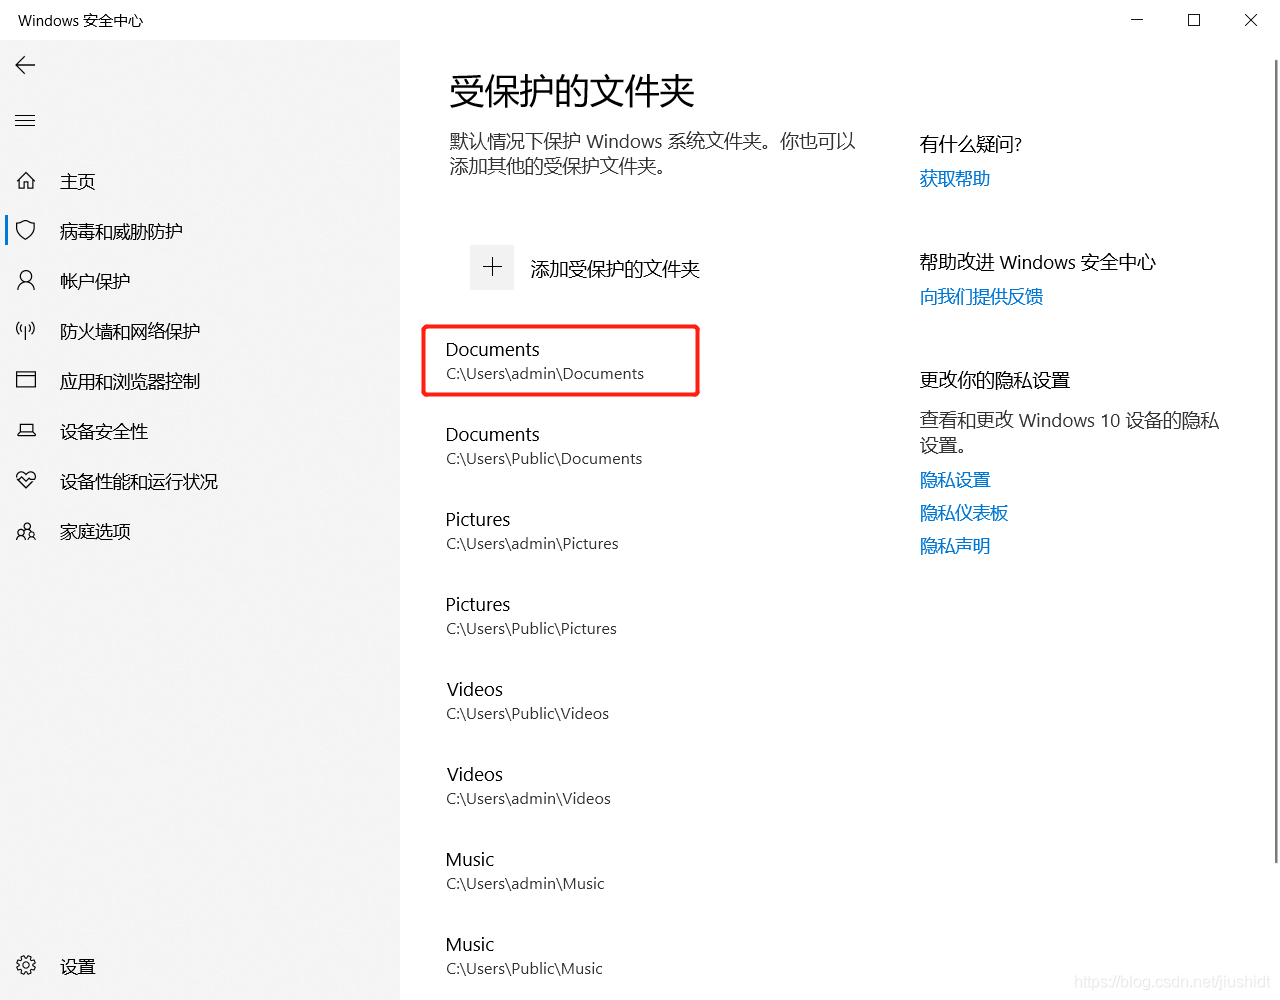Viewport: 1280px width, 1000px height.
Task: Click the wireless icon for 防火墙和网络保护
Action: [x=26, y=331]
